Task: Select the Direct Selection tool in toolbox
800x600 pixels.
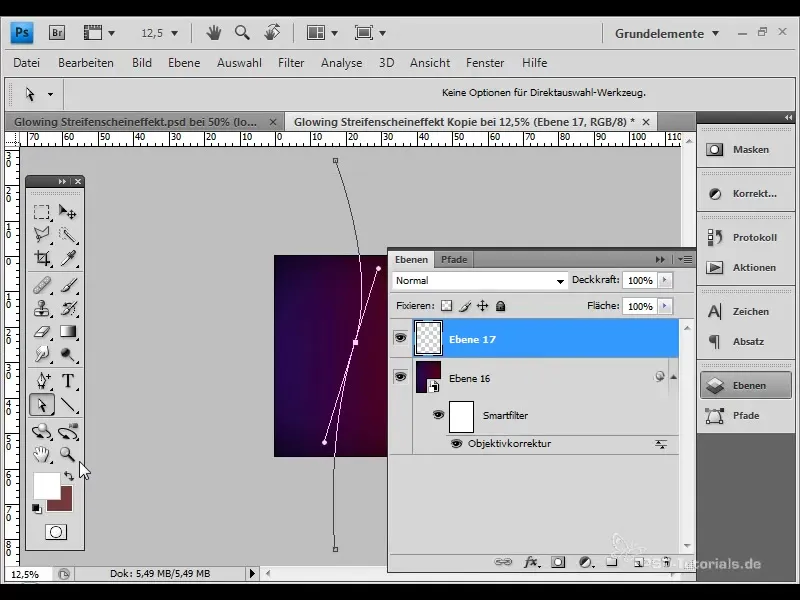Action: [42, 405]
